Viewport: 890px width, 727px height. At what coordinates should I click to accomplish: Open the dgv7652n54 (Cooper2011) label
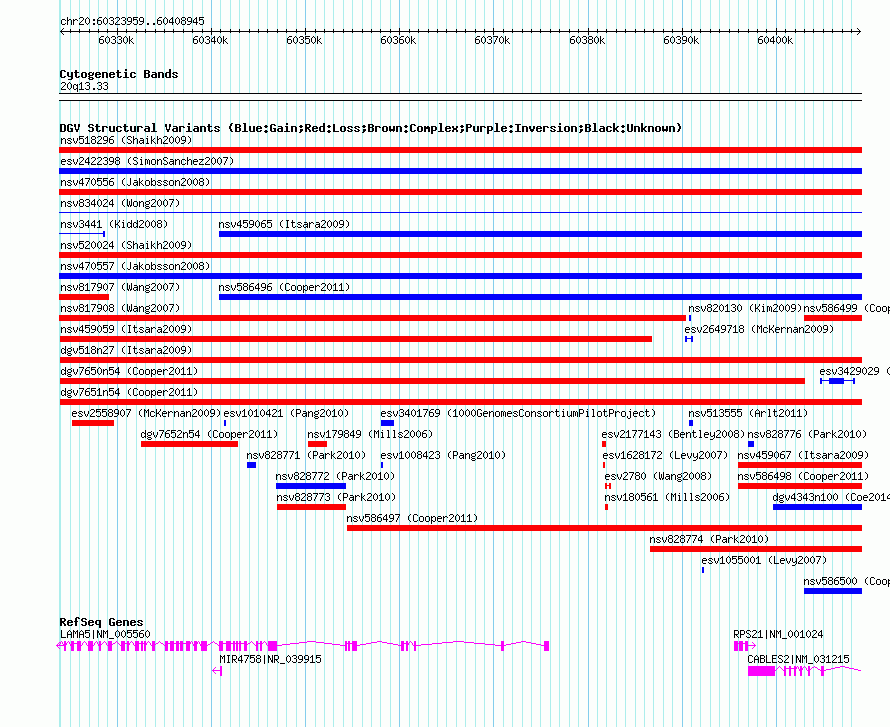[209, 434]
